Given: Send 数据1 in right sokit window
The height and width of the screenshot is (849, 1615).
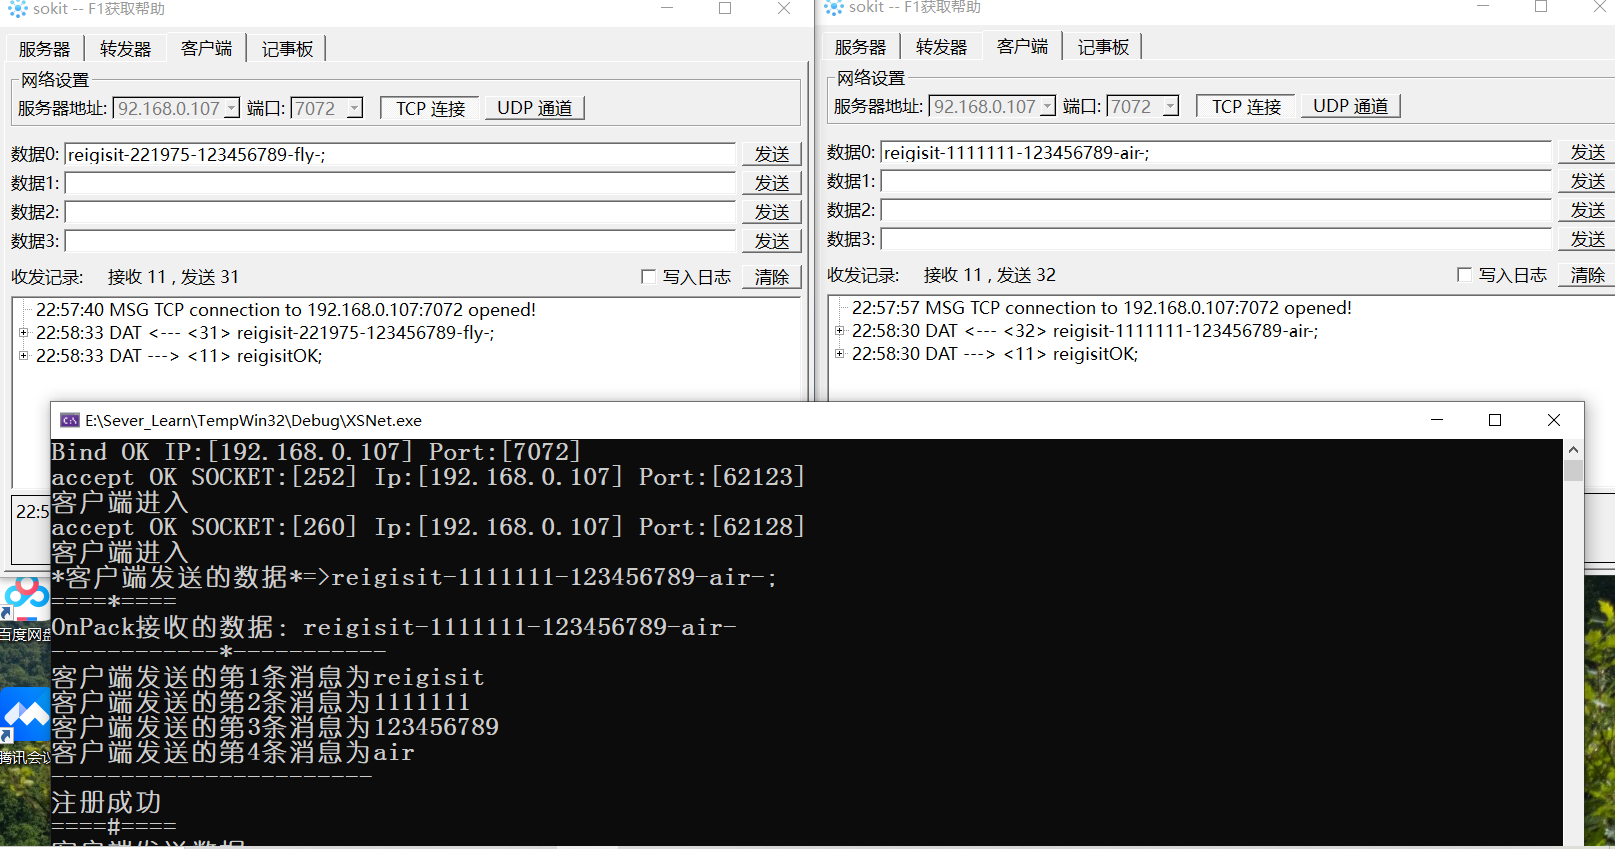Looking at the screenshot, I should [x=1588, y=181].
